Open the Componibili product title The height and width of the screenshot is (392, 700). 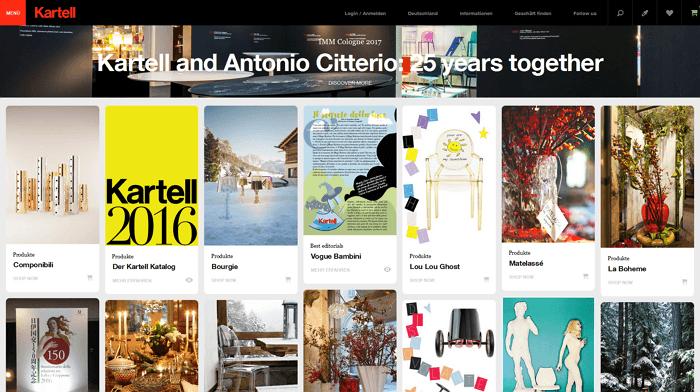tap(33, 265)
